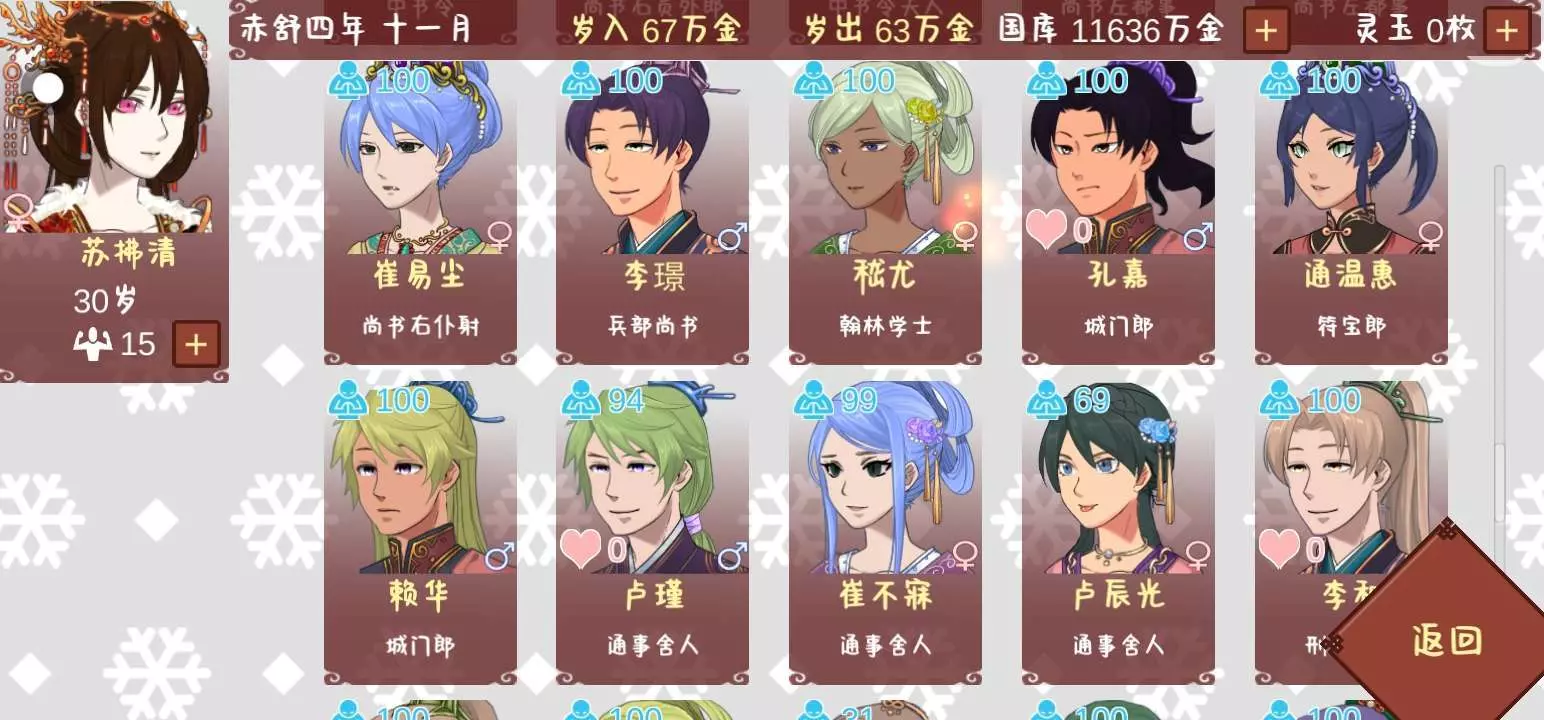Tap the female symbol on 通温惠's card

point(1431,237)
